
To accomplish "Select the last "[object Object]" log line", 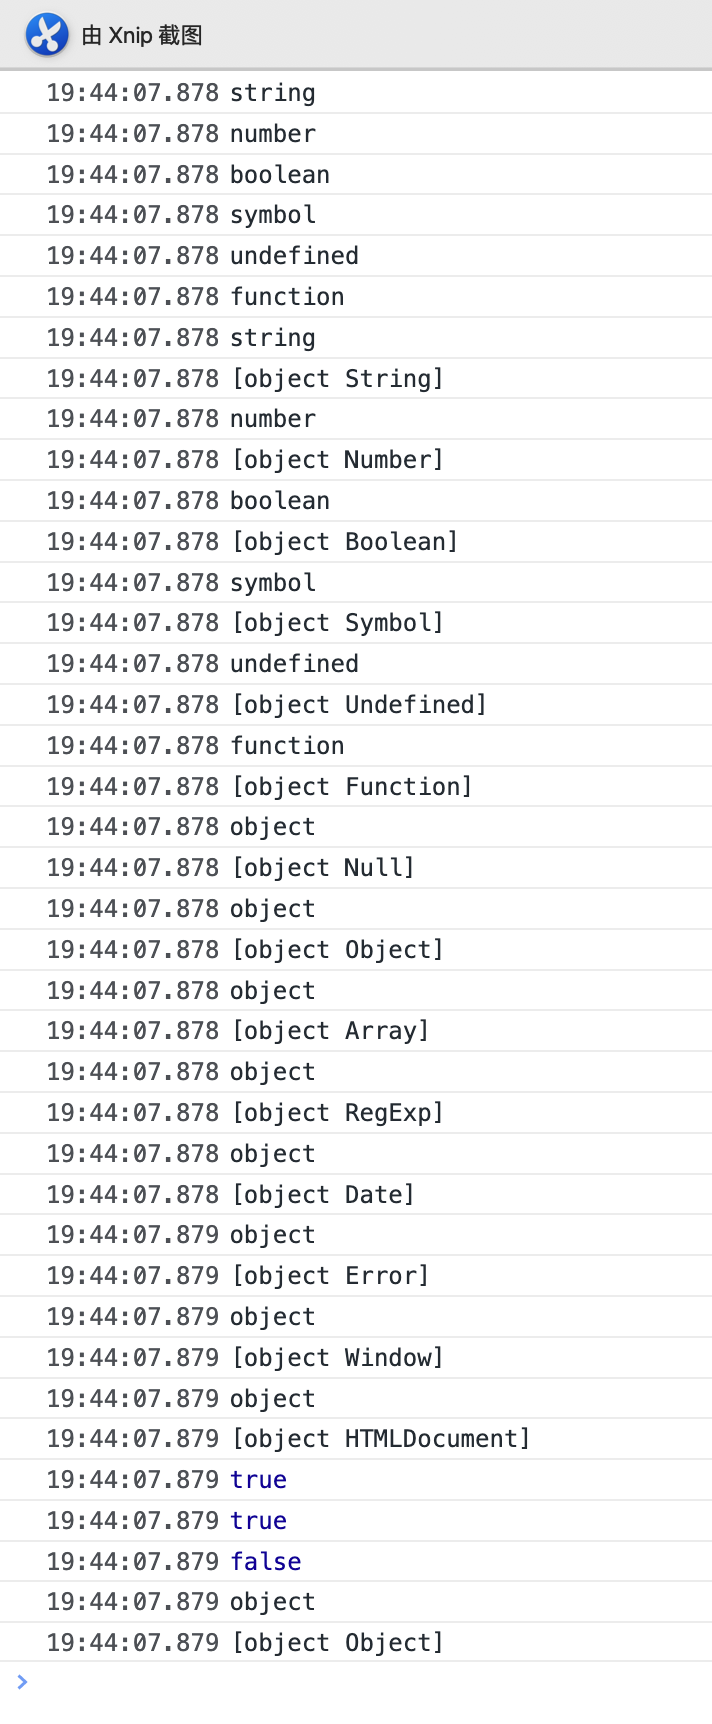I will coord(337,1643).
